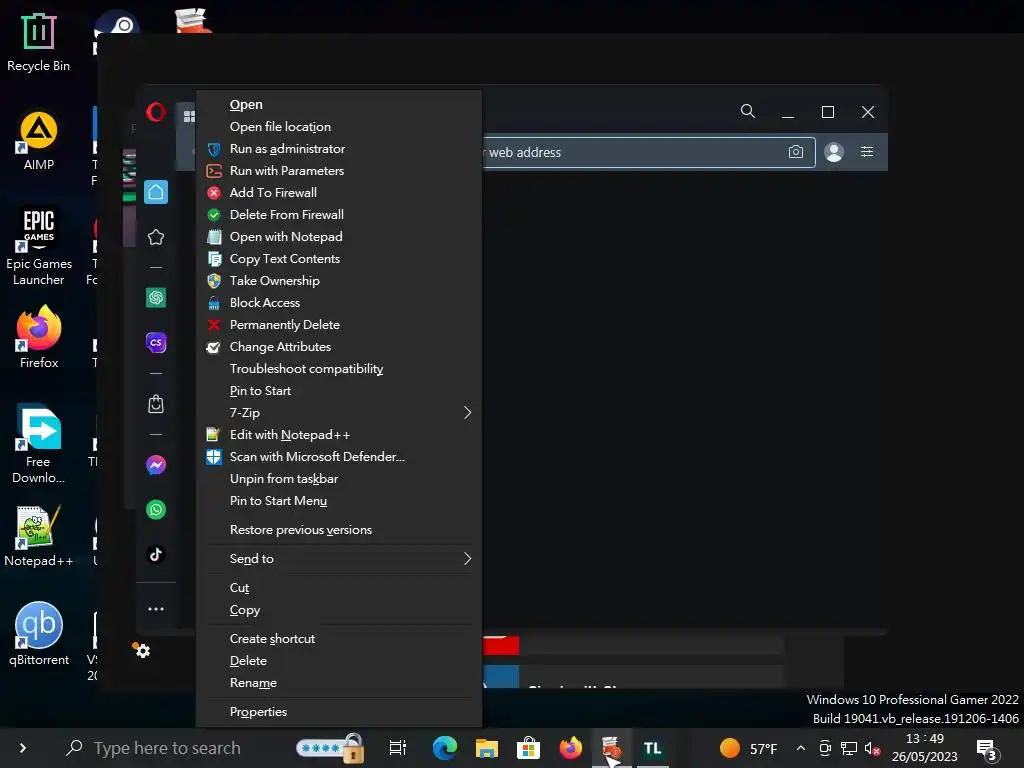This screenshot has height=768, width=1024.
Task: Open TikTok in Opera sidebar
Action: coord(155,554)
